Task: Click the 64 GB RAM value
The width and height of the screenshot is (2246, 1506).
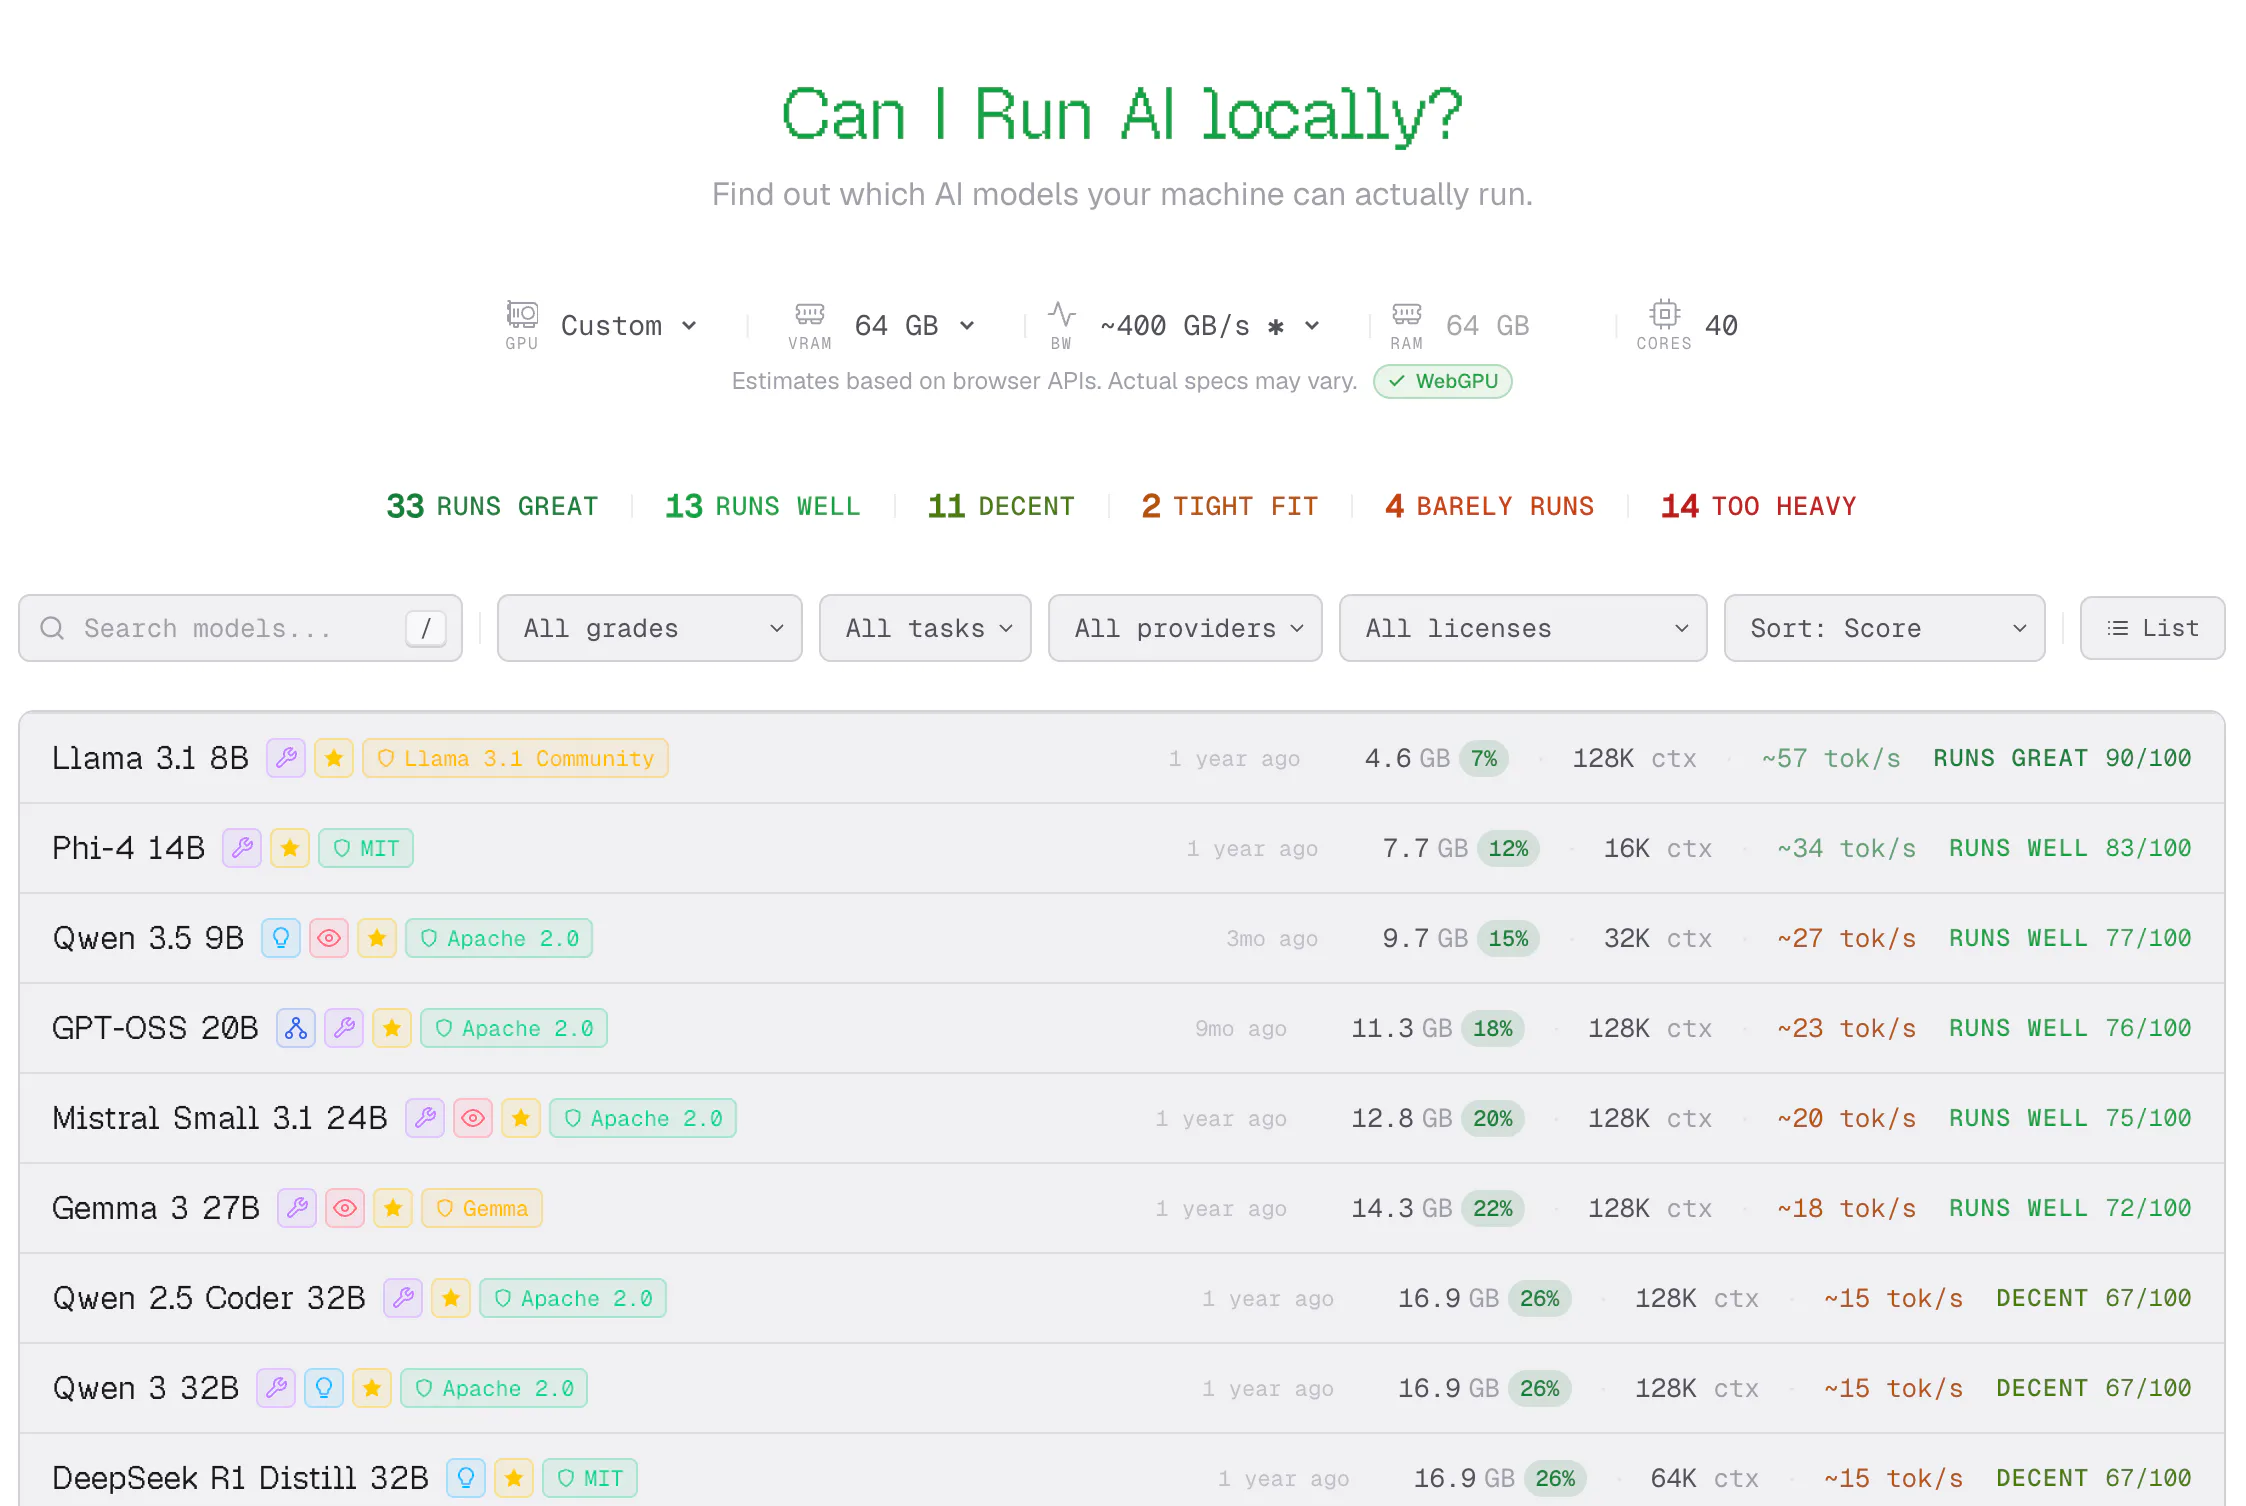Action: pyautogui.click(x=1487, y=326)
